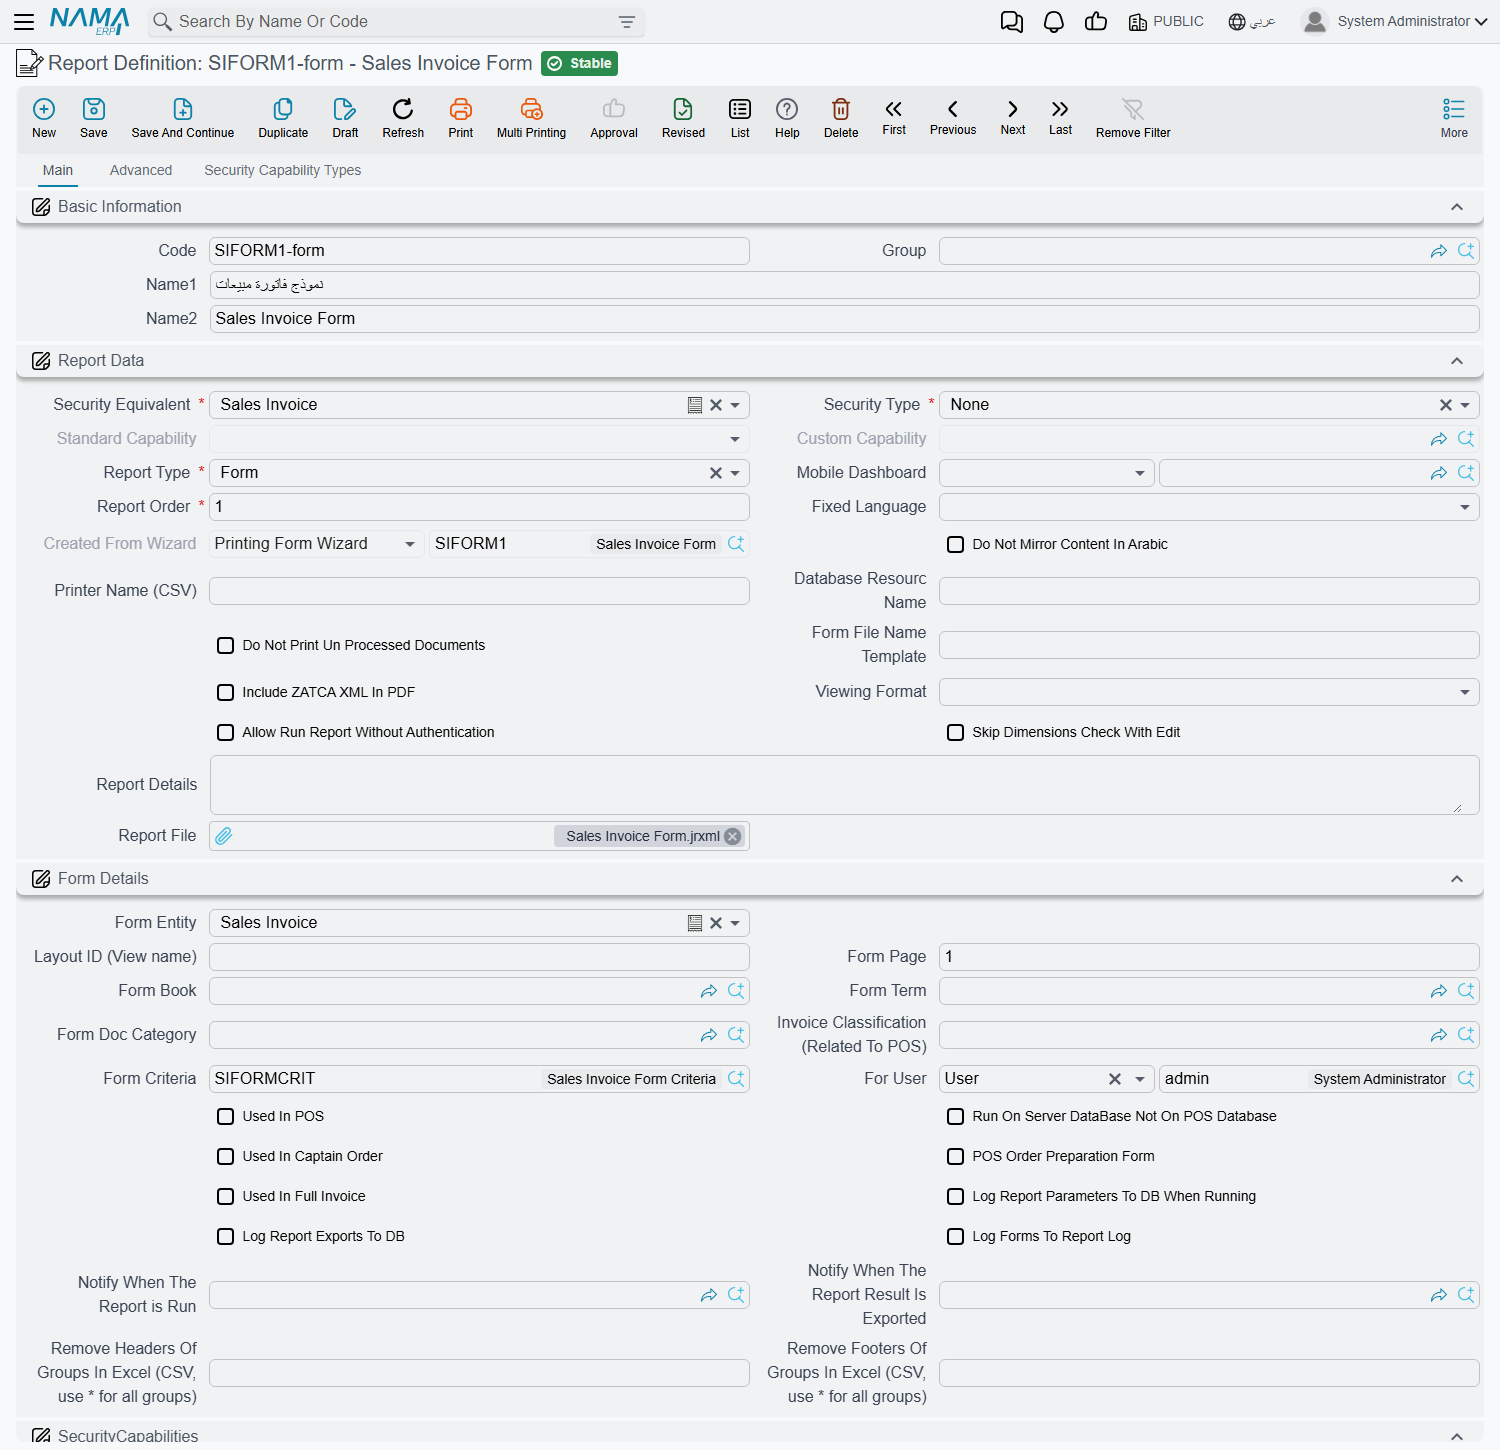Open the chat messages icon
1500x1450 pixels.
[1012, 22]
